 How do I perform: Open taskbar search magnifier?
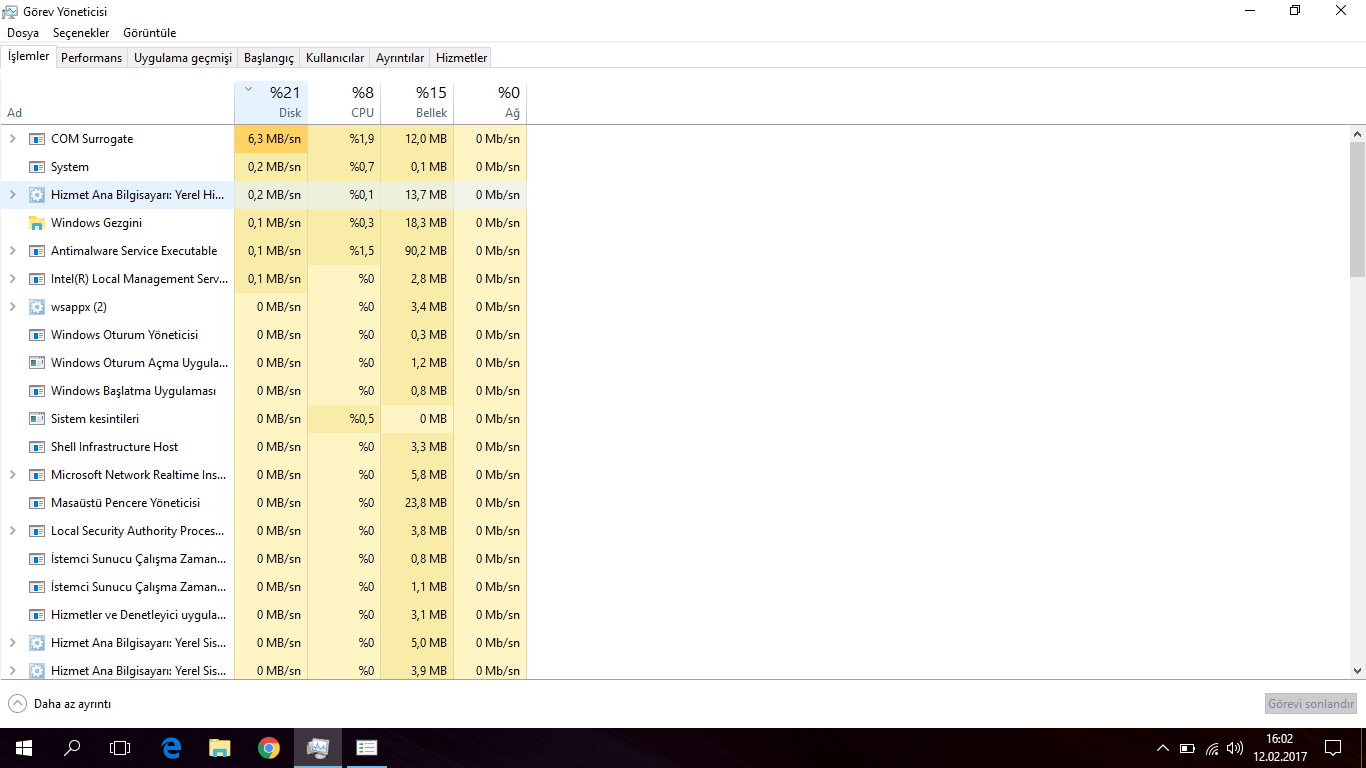[72, 748]
